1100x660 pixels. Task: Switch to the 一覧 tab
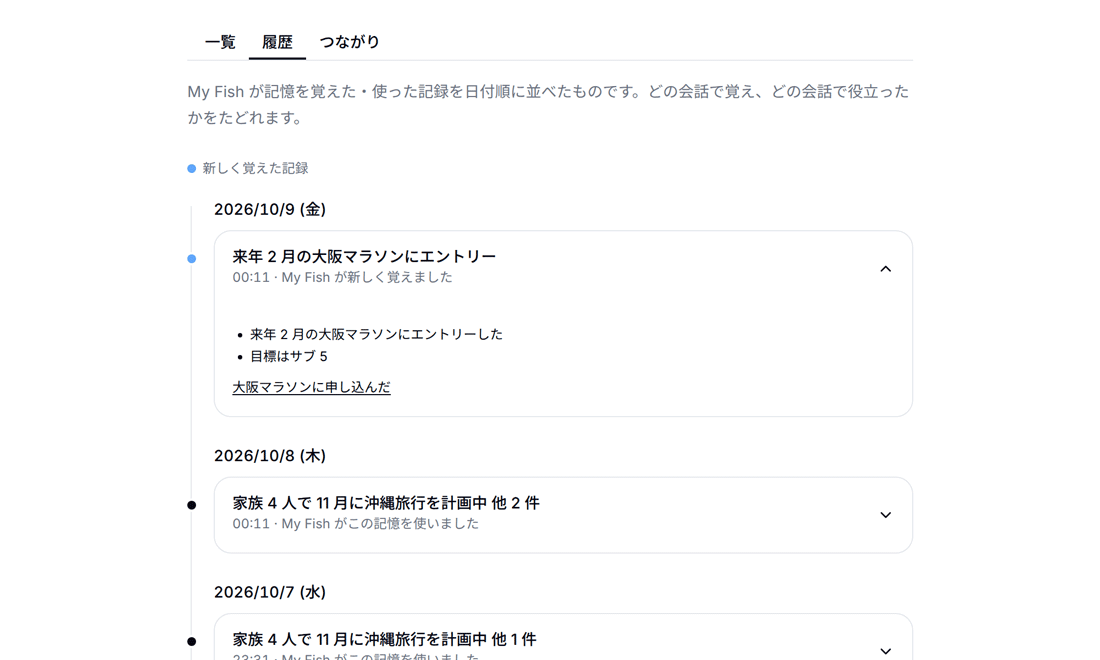pos(220,42)
